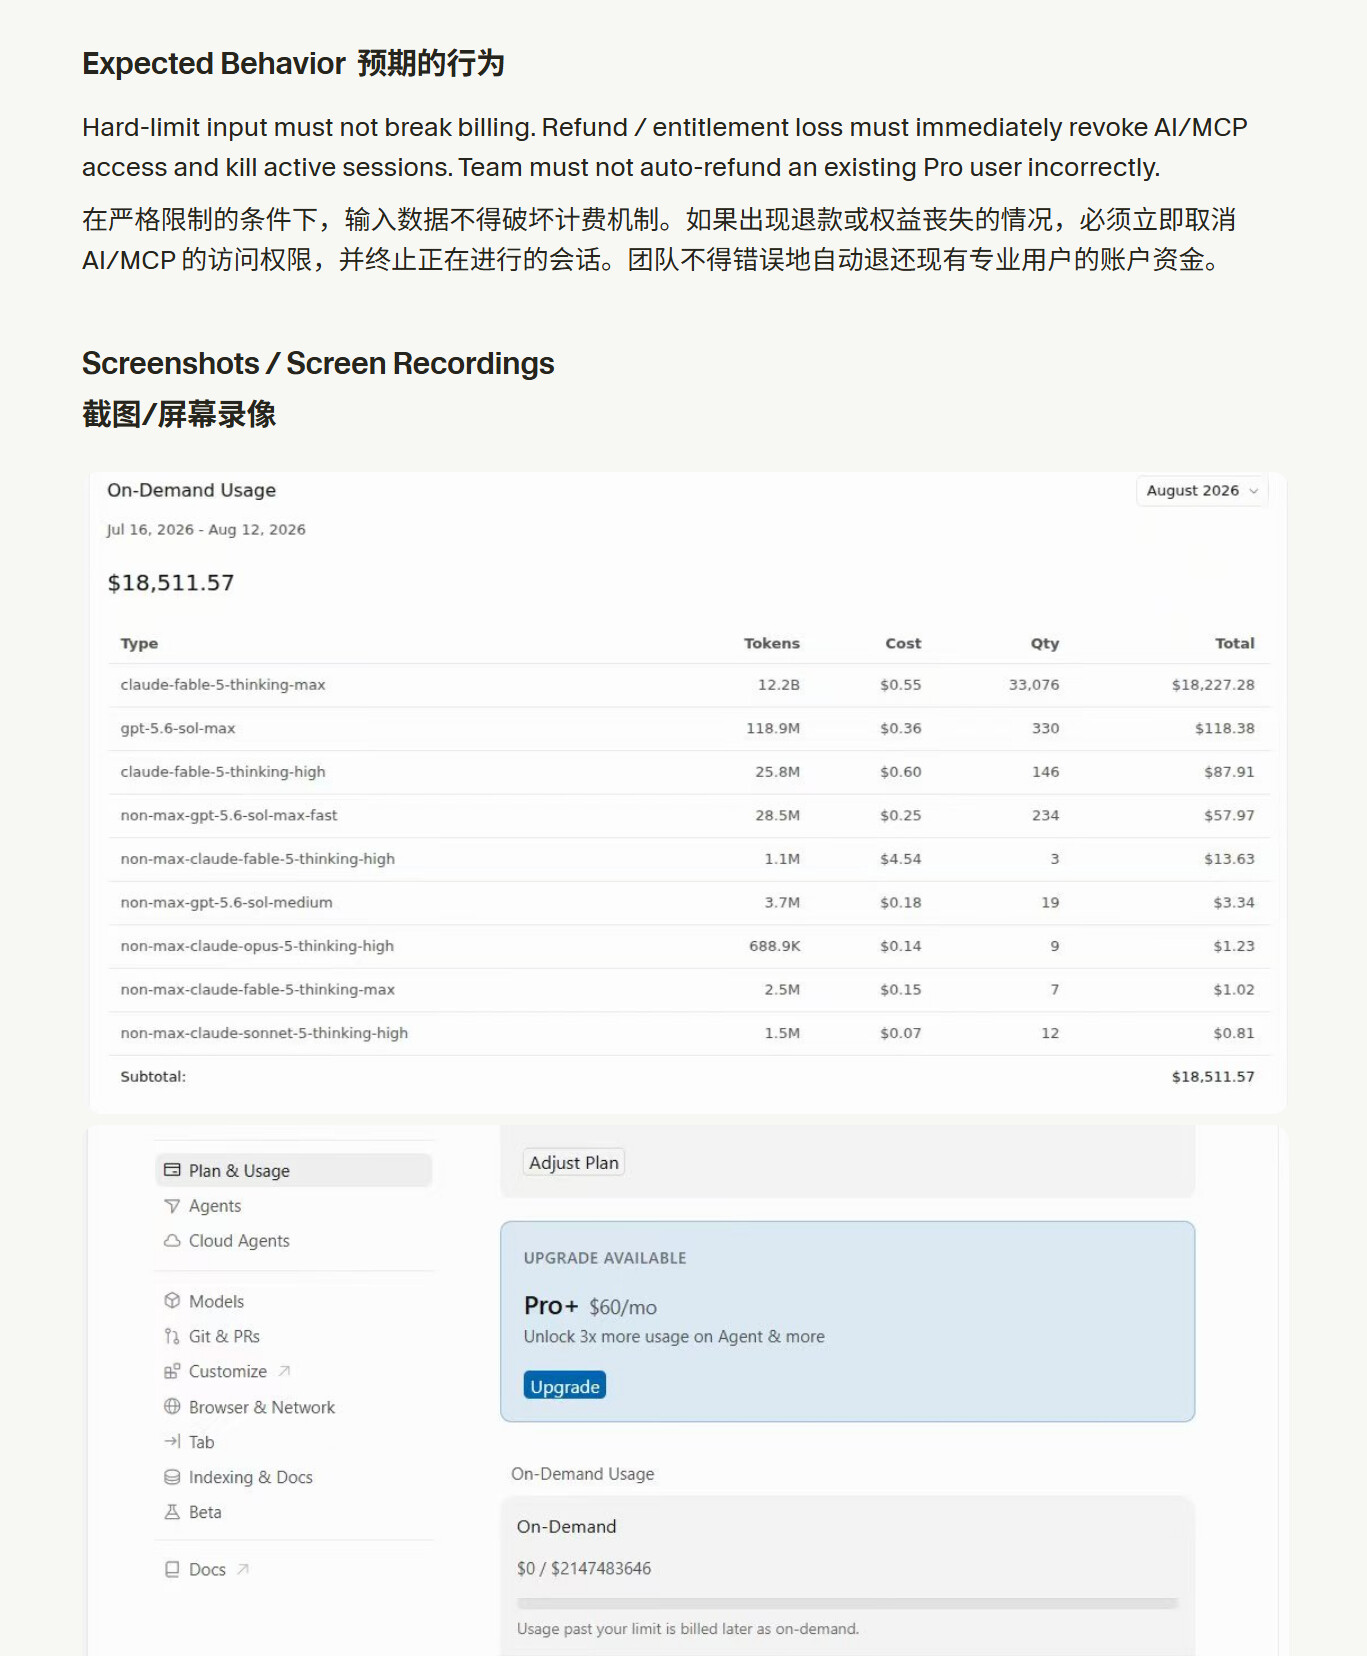Screen dimensions: 1367x1656
Task: Click the Agents funnel icon
Action: click(x=172, y=1206)
